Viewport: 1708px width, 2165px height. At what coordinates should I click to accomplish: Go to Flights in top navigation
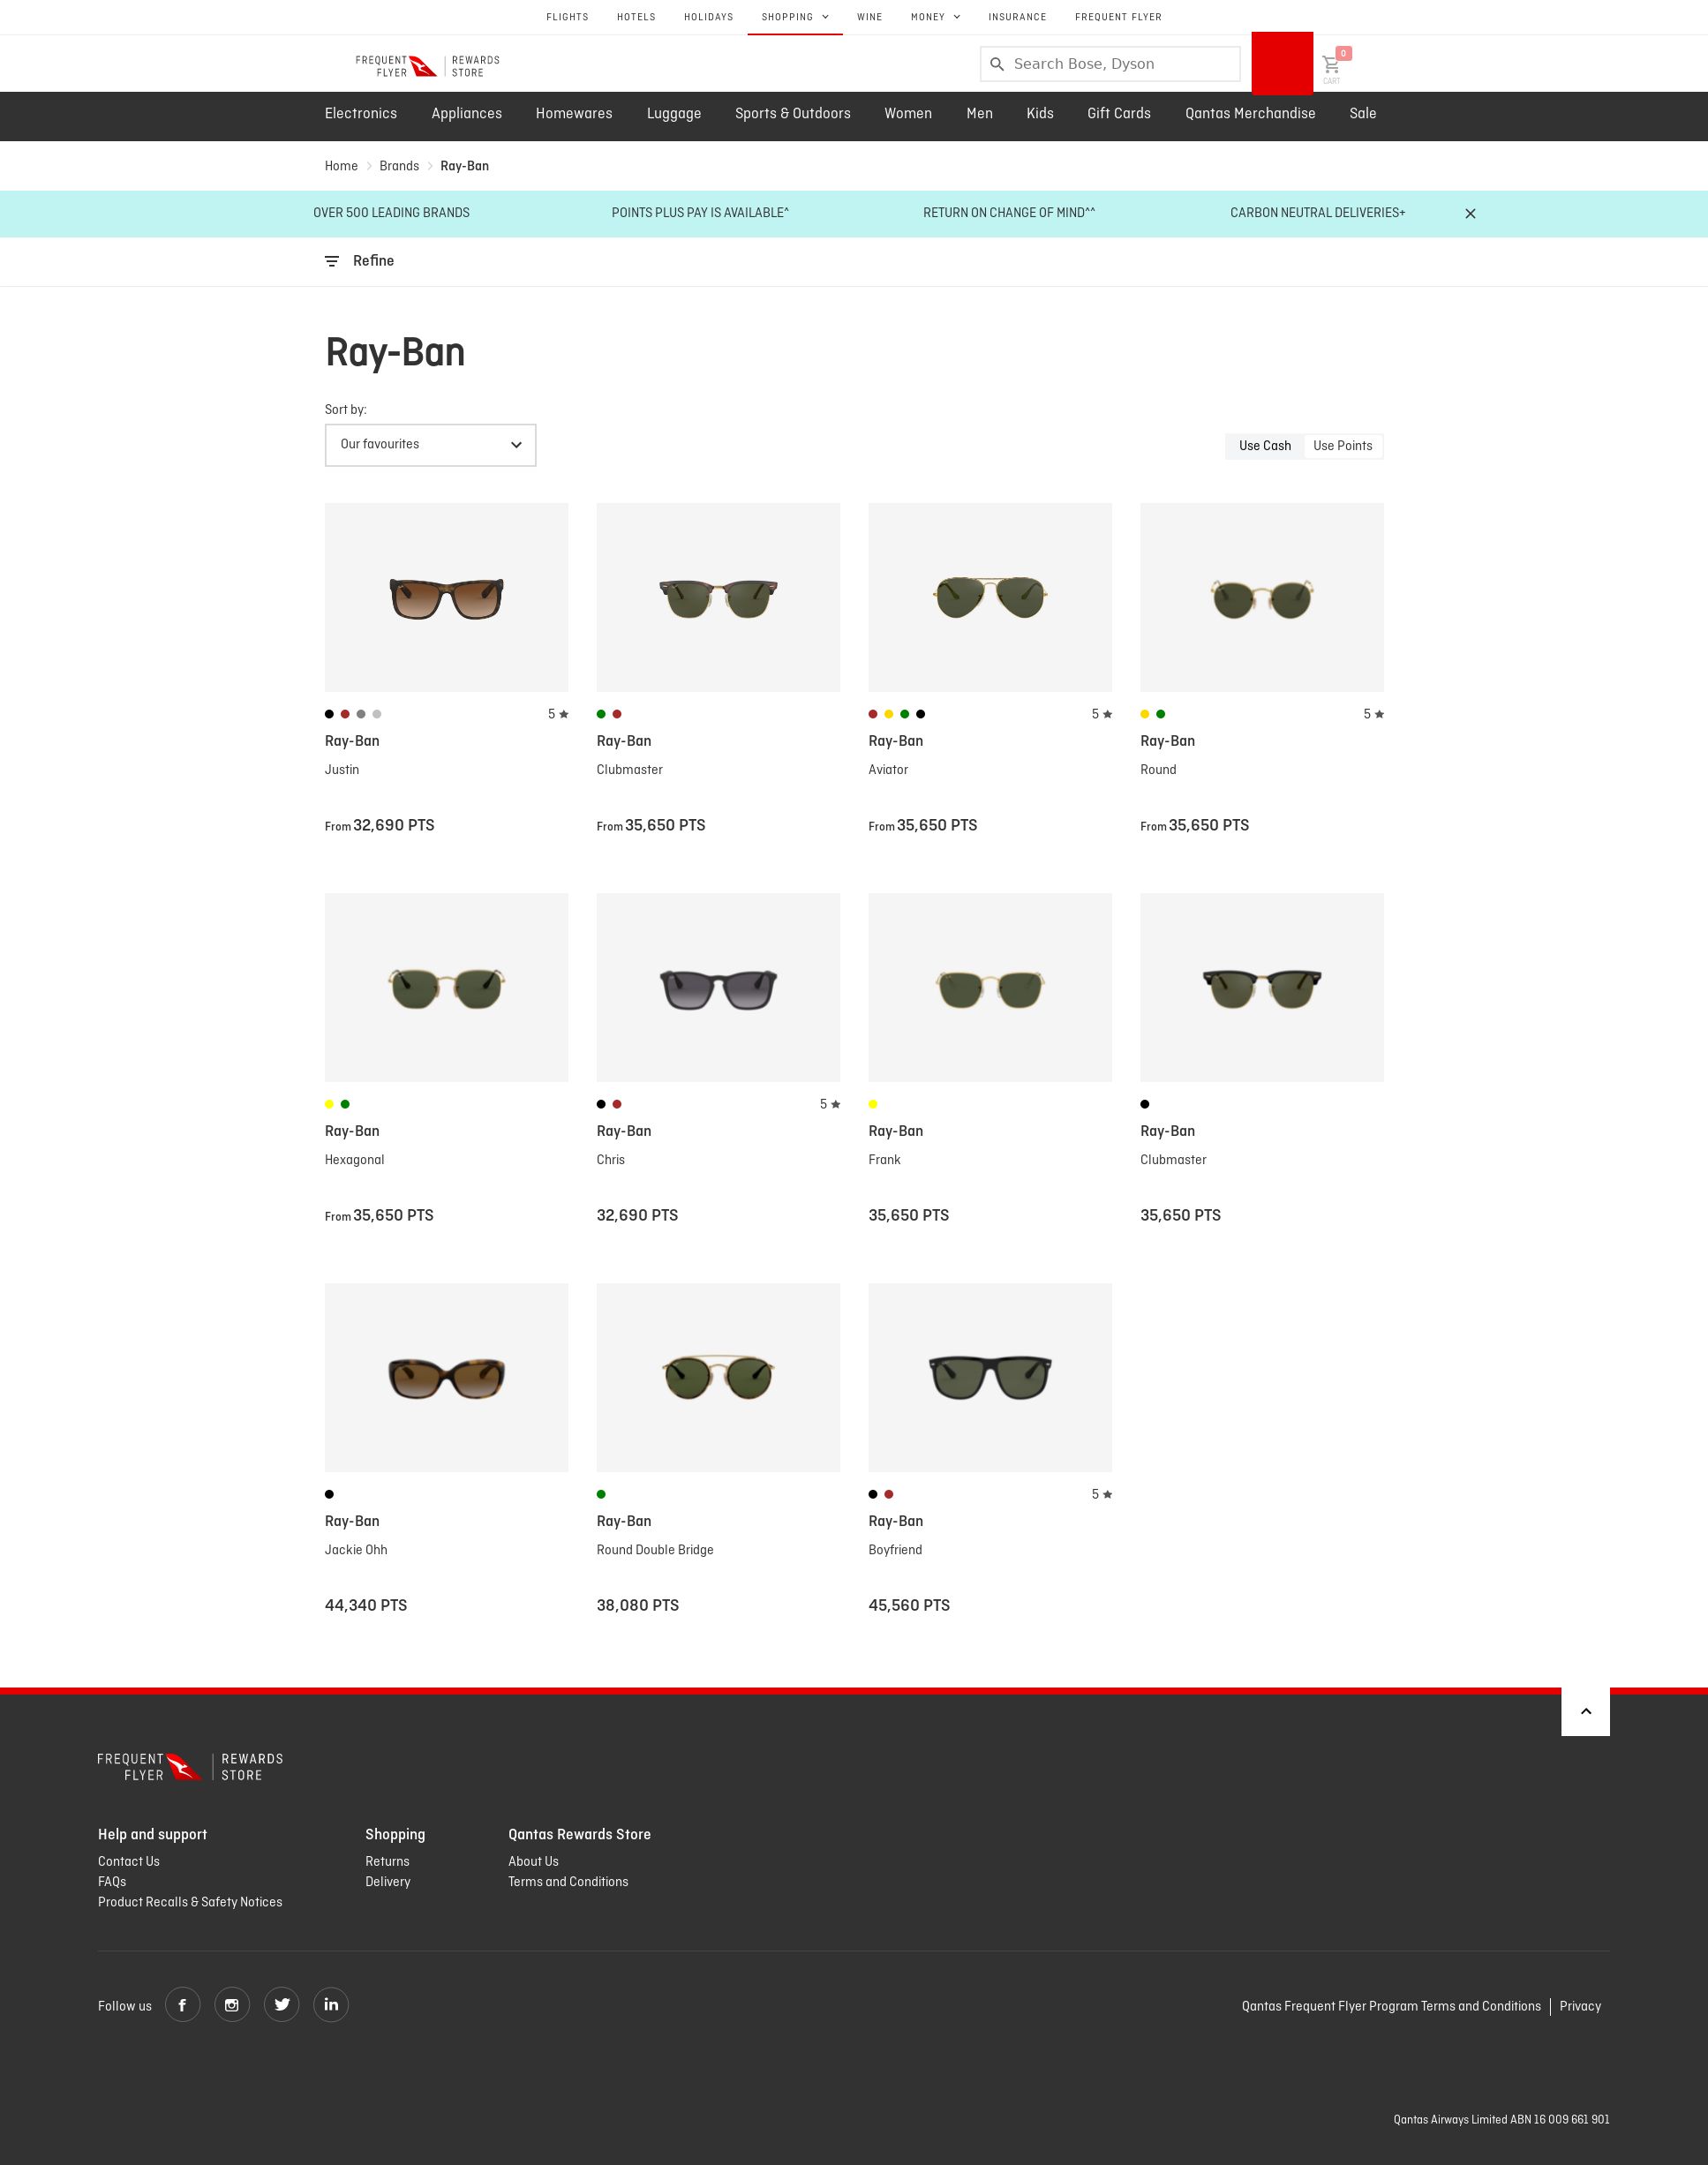point(567,17)
